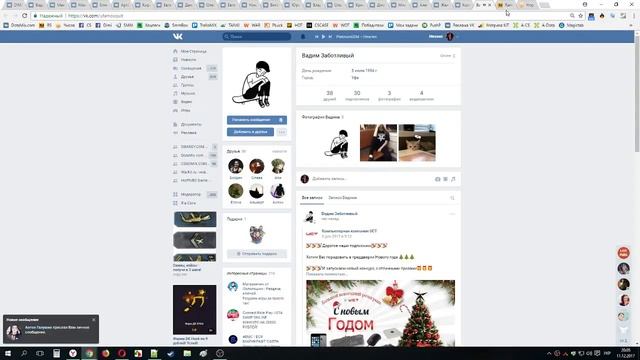The height and width of the screenshot is (360, 640).
Task: Open the 'С новым Годом' post image
Action: point(380,313)
